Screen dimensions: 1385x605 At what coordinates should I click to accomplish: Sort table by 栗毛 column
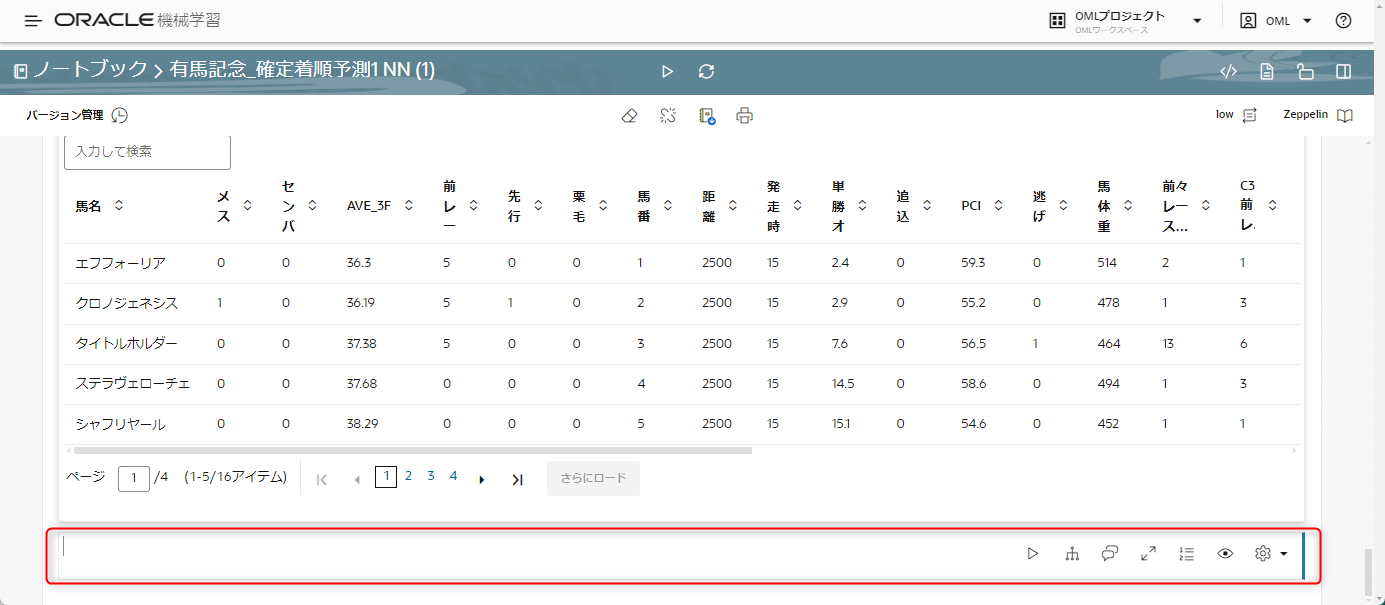point(603,206)
